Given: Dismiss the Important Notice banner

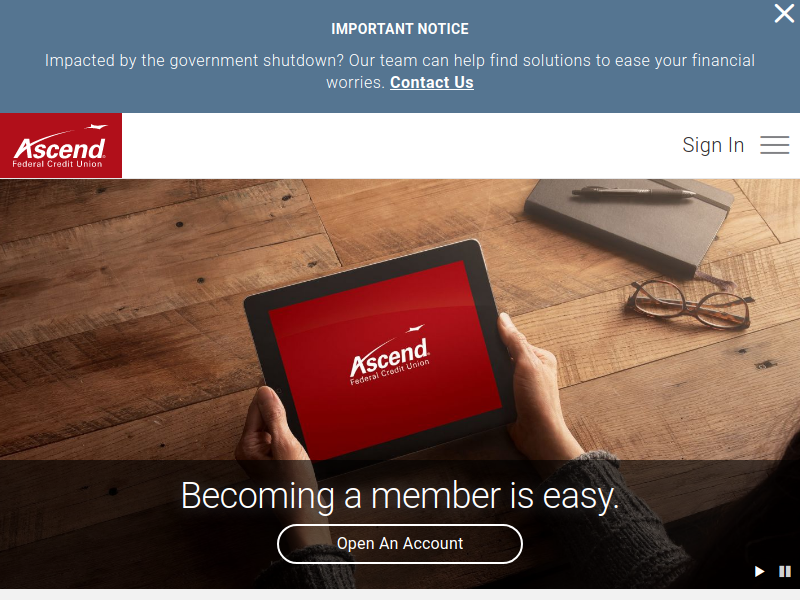Looking at the screenshot, I should (x=784, y=14).
